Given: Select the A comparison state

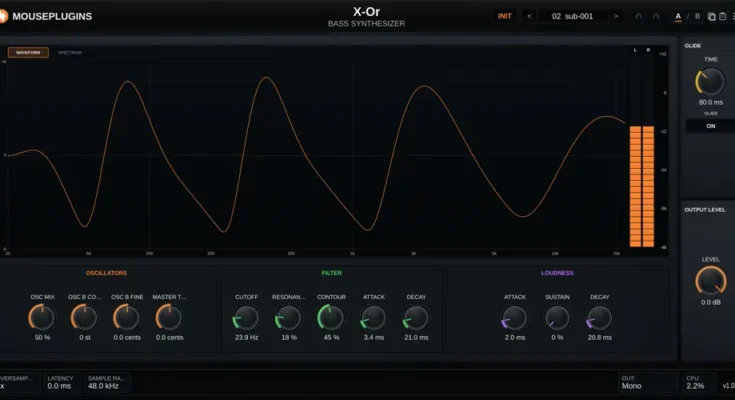Looking at the screenshot, I should pyautogui.click(x=678, y=16).
